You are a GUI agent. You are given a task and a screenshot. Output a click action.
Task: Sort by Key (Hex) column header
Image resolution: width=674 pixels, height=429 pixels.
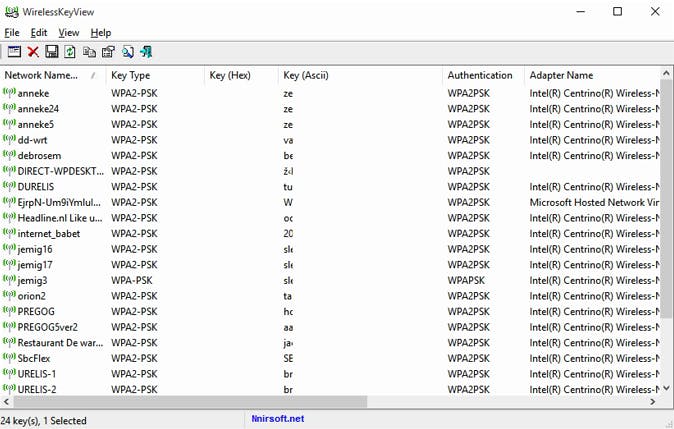click(x=241, y=75)
